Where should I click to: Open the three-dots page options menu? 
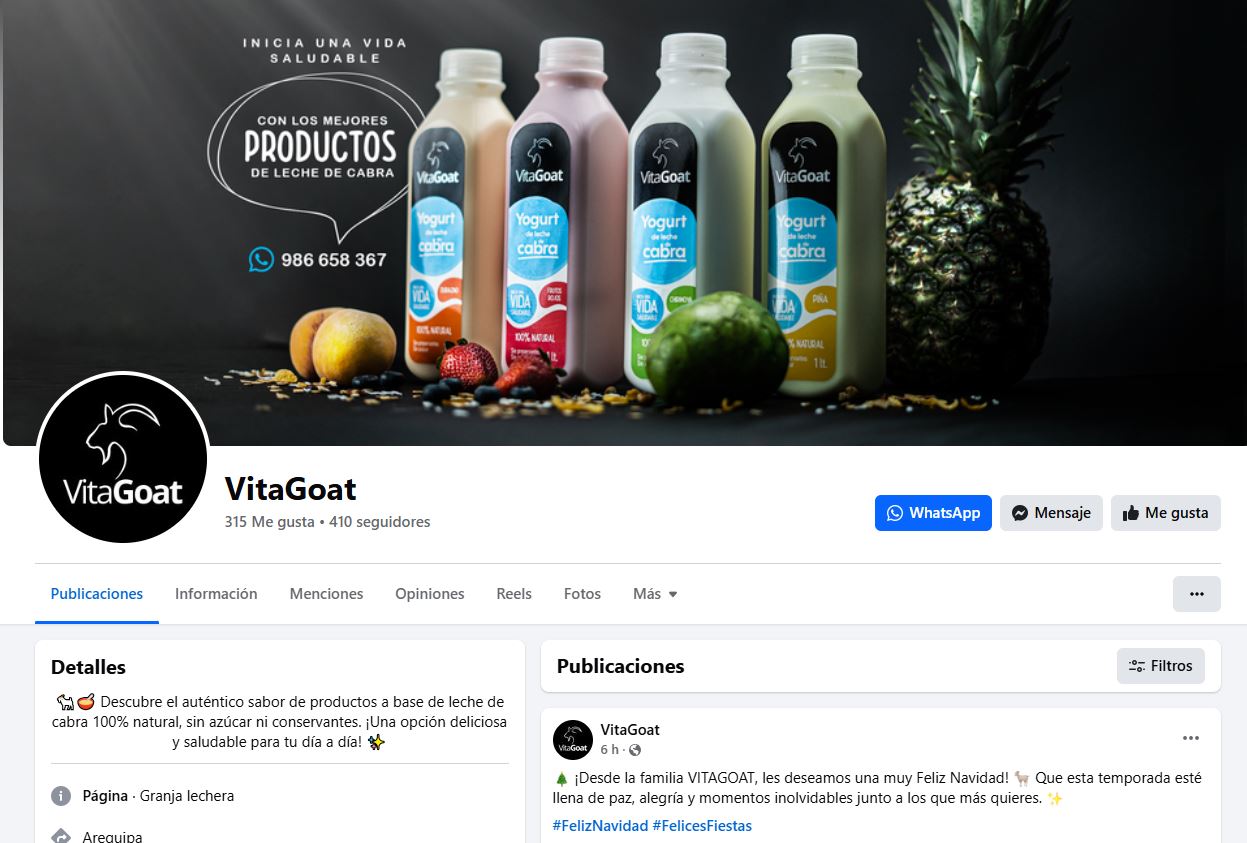pos(1196,594)
